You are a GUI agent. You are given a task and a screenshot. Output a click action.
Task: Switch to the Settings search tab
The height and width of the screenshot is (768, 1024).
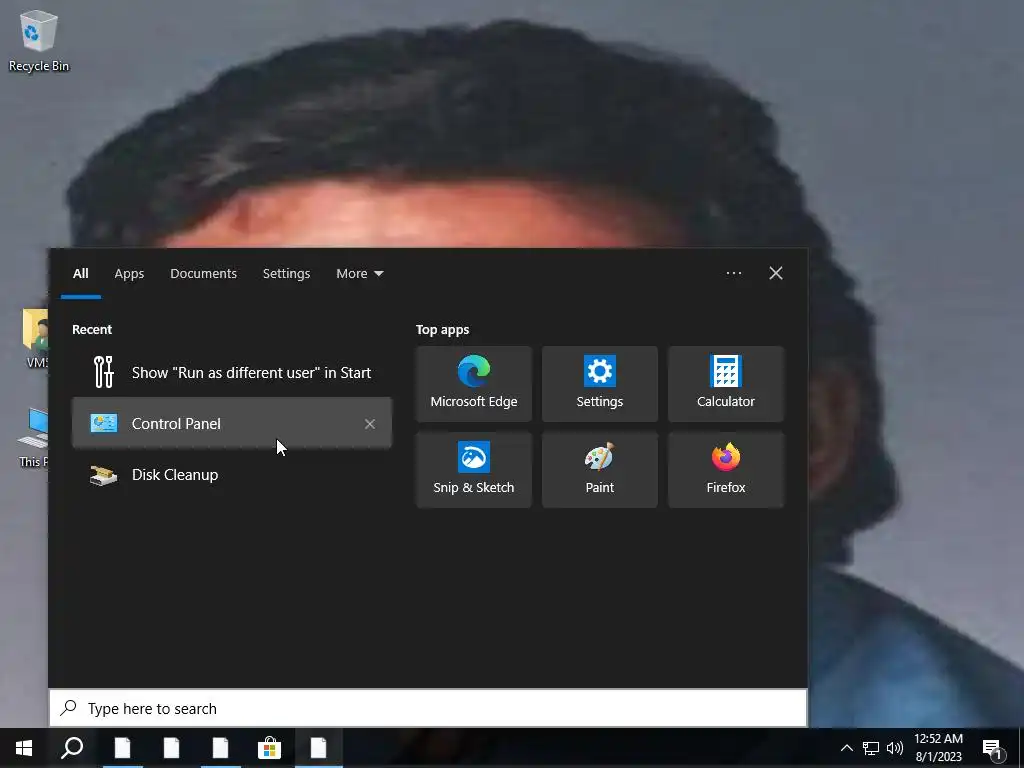coord(286,274)
